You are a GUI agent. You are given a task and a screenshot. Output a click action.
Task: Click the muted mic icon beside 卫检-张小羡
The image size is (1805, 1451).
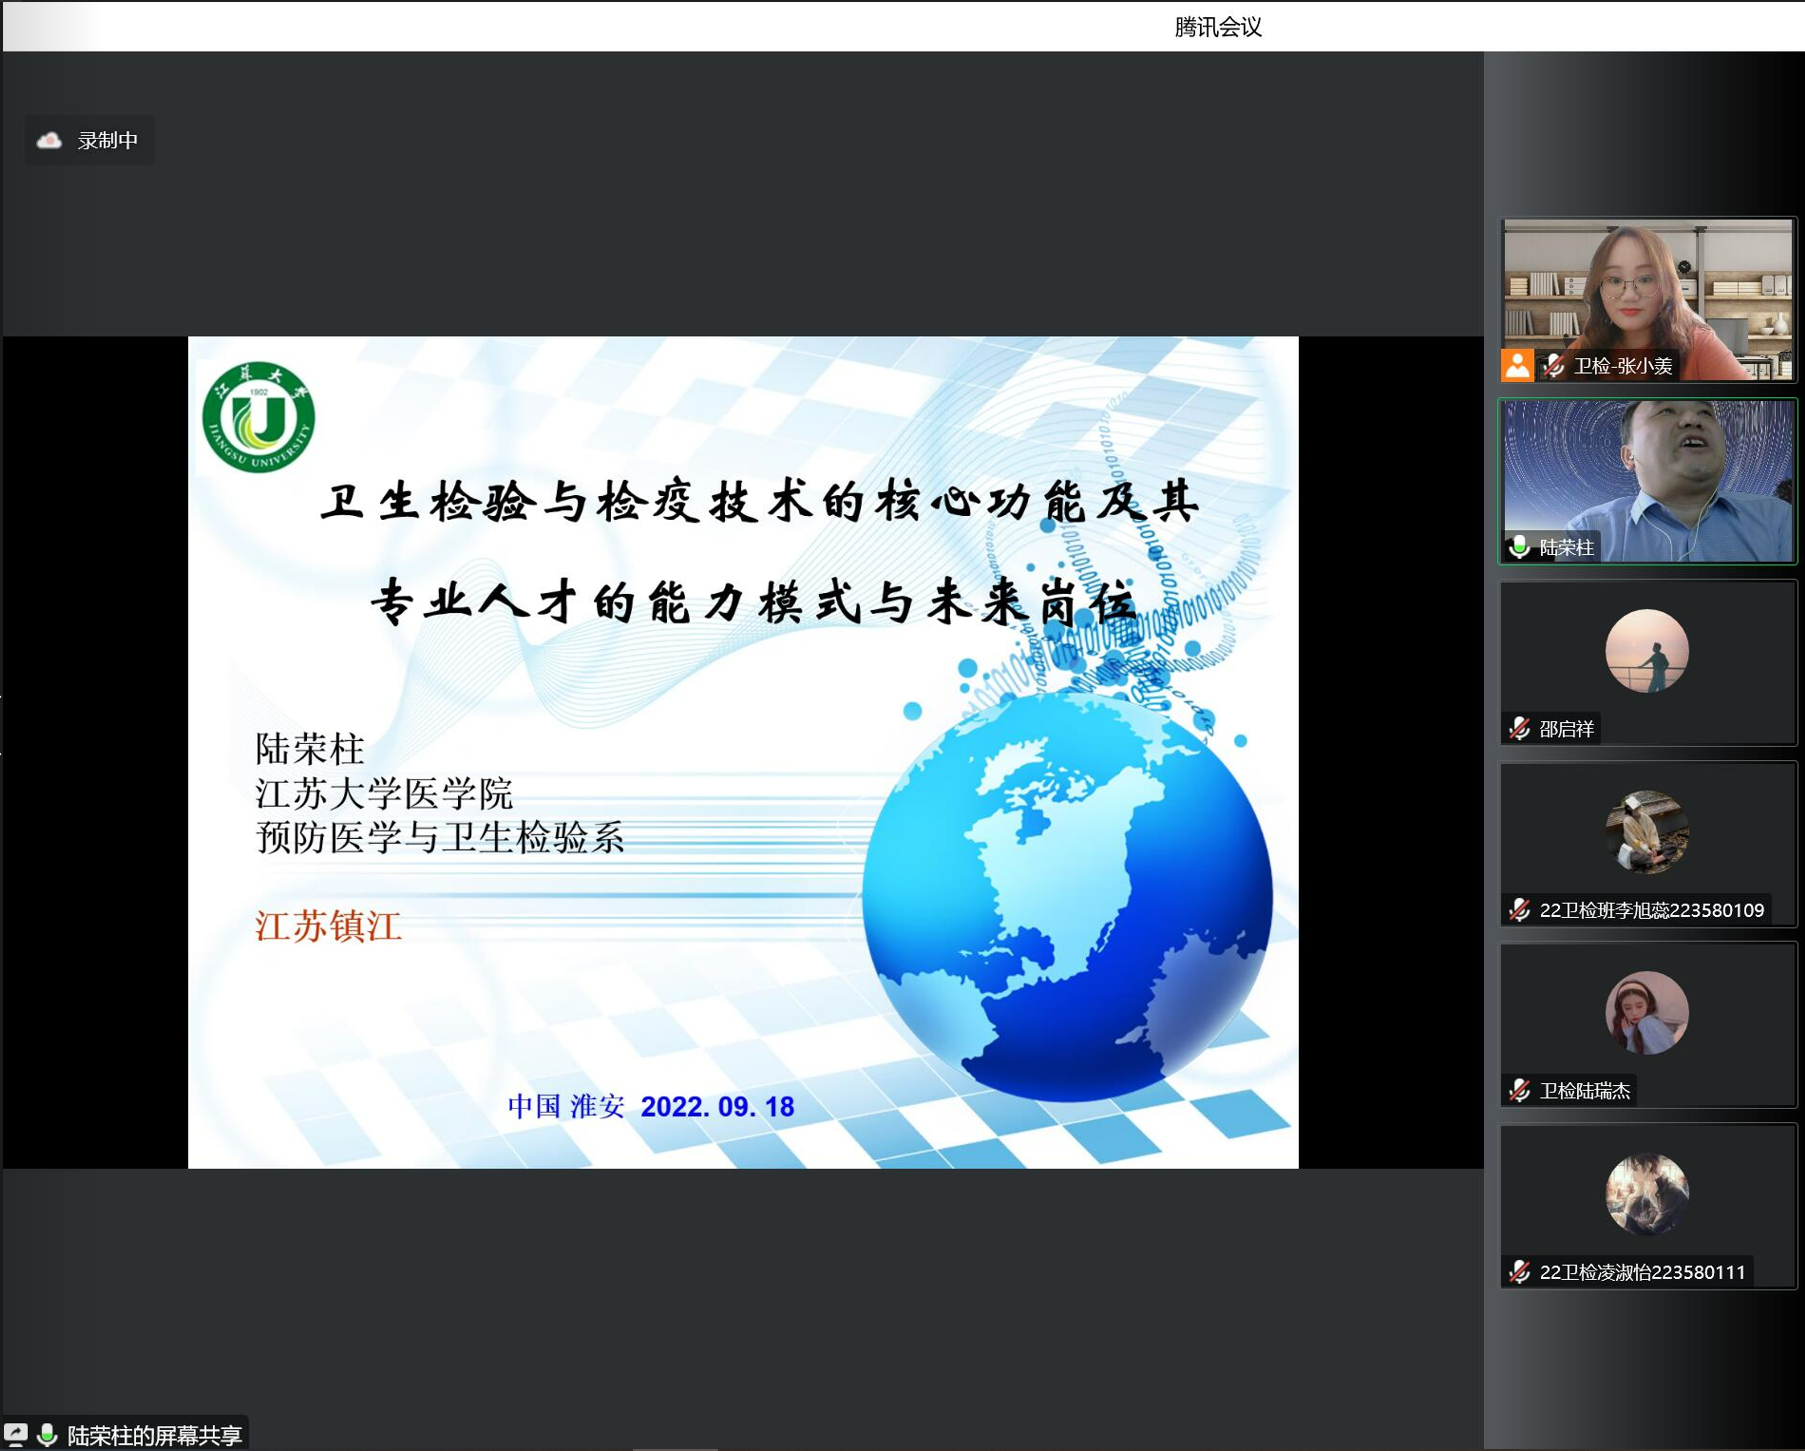pyautogui.click(x=1553, y=366)
